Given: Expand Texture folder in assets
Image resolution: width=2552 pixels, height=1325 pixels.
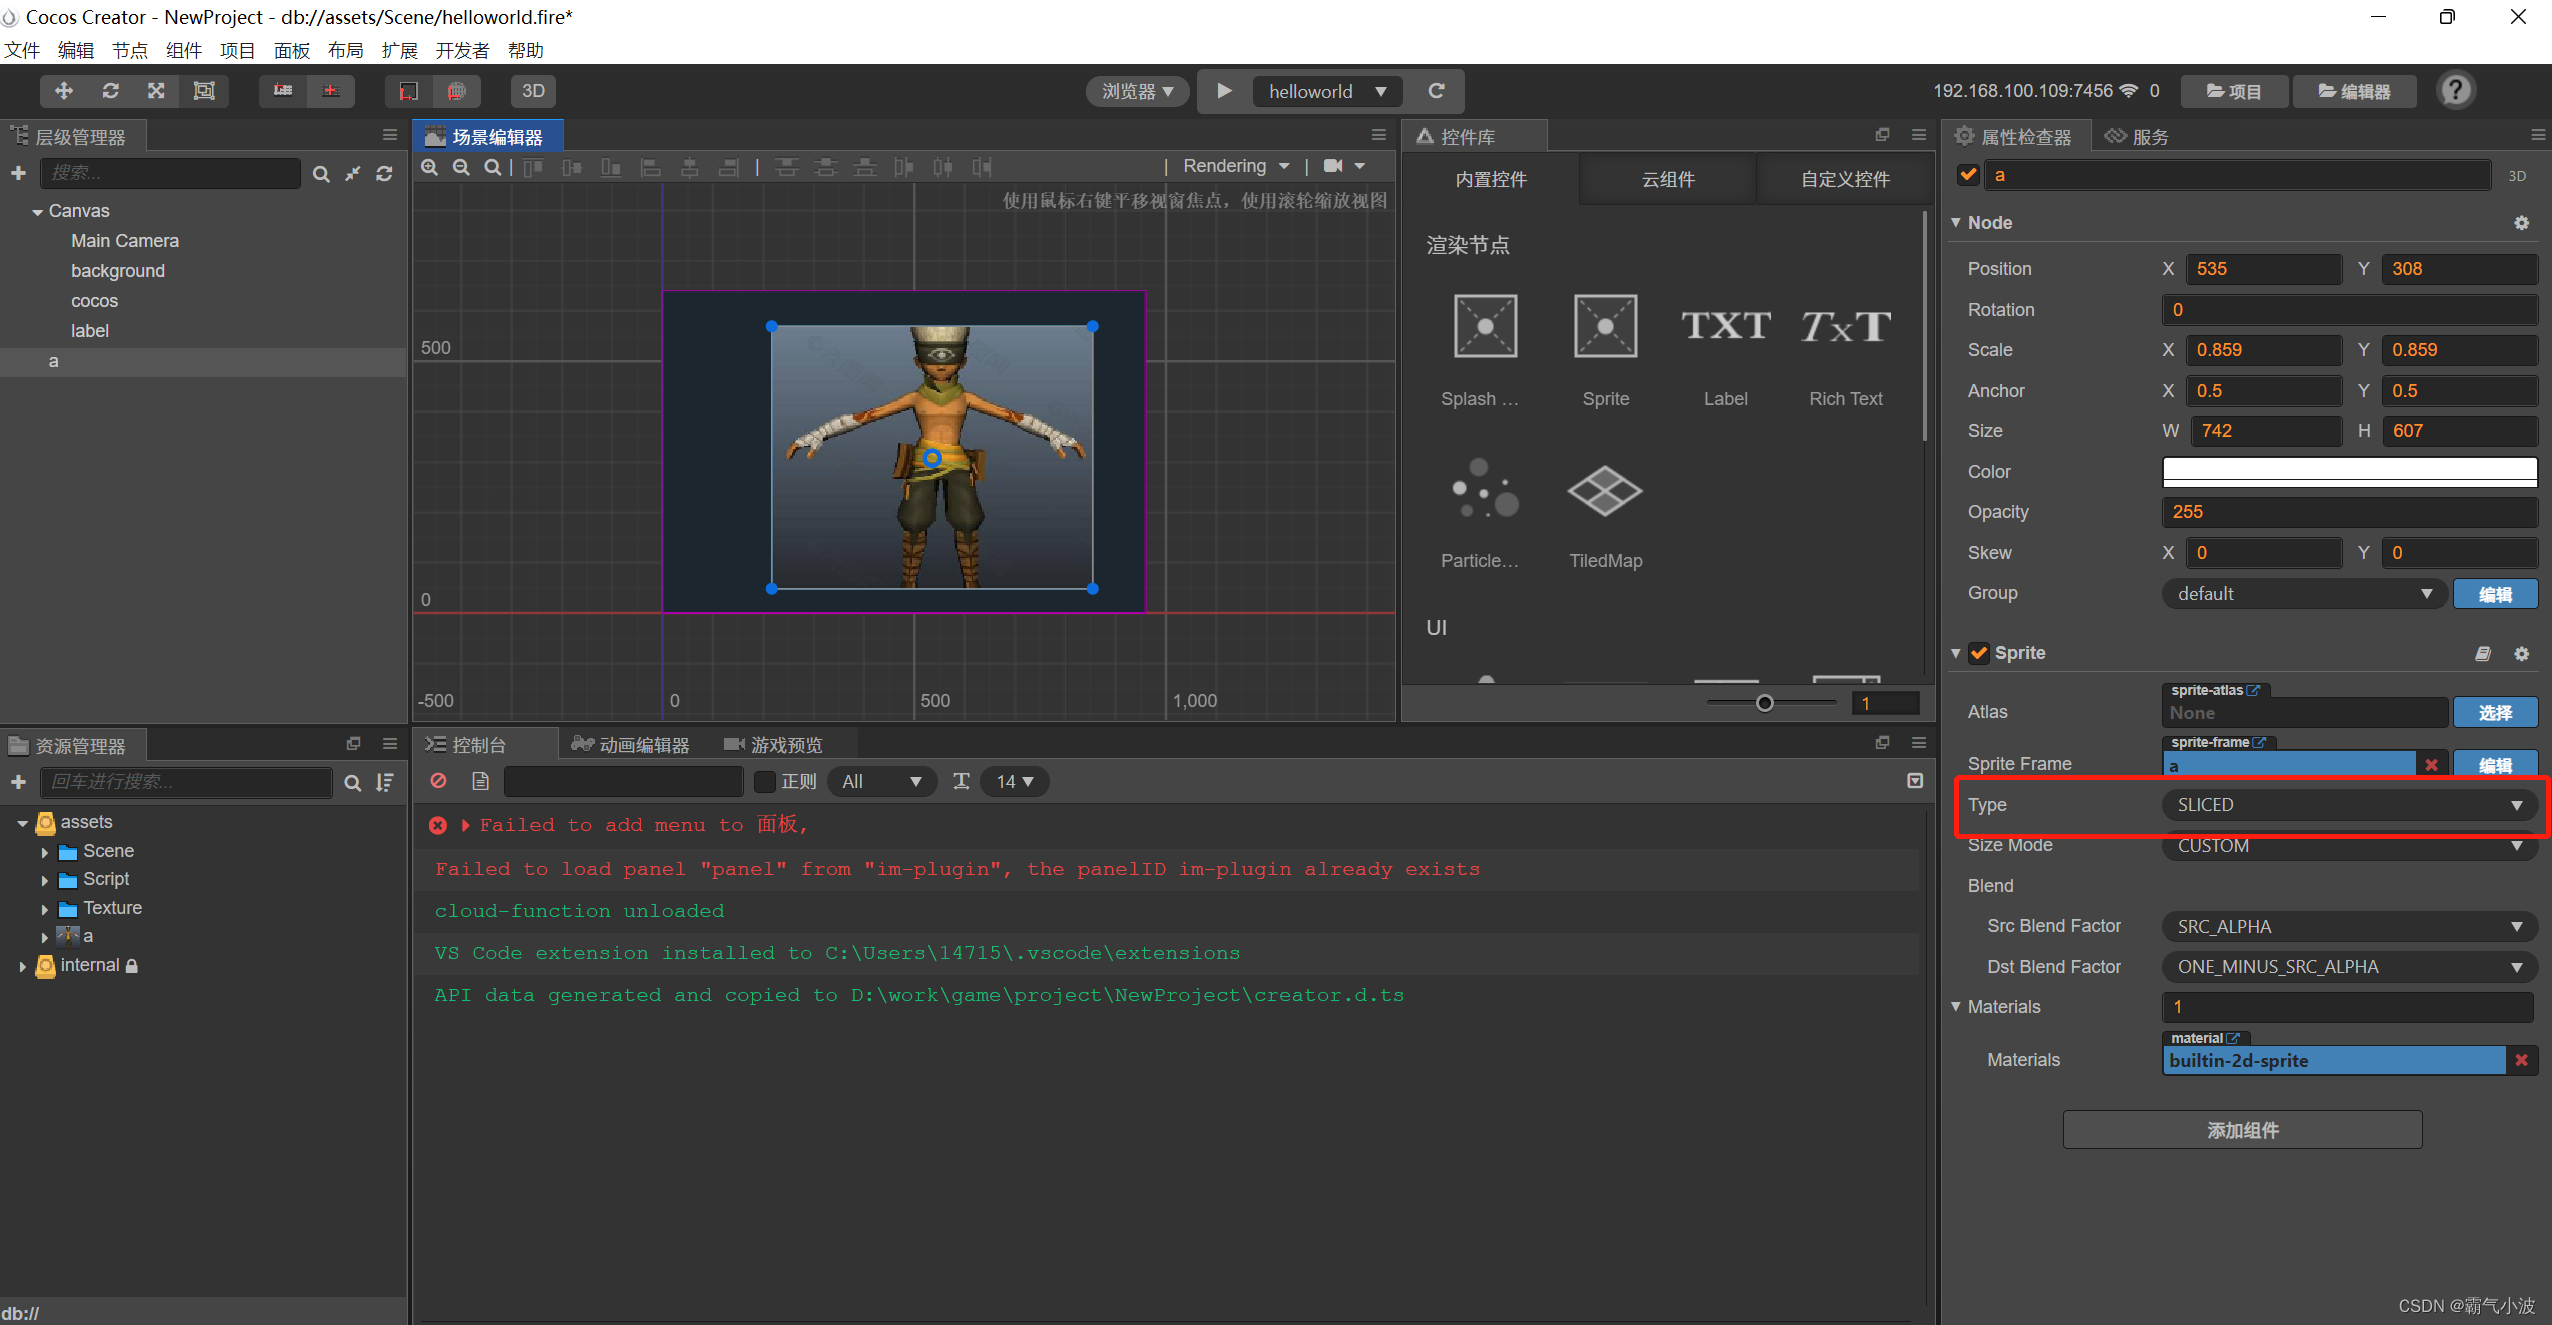Looking at the screenshot, I should (44, 909).
